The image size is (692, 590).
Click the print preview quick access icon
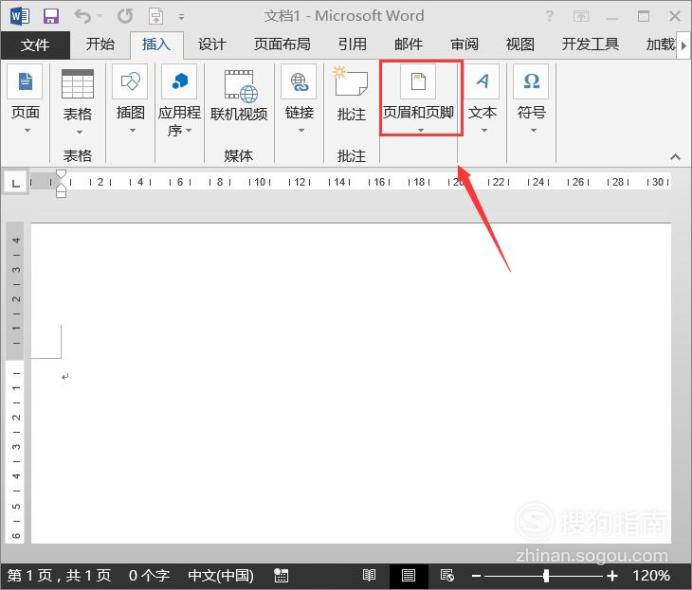tap(156, 17)
